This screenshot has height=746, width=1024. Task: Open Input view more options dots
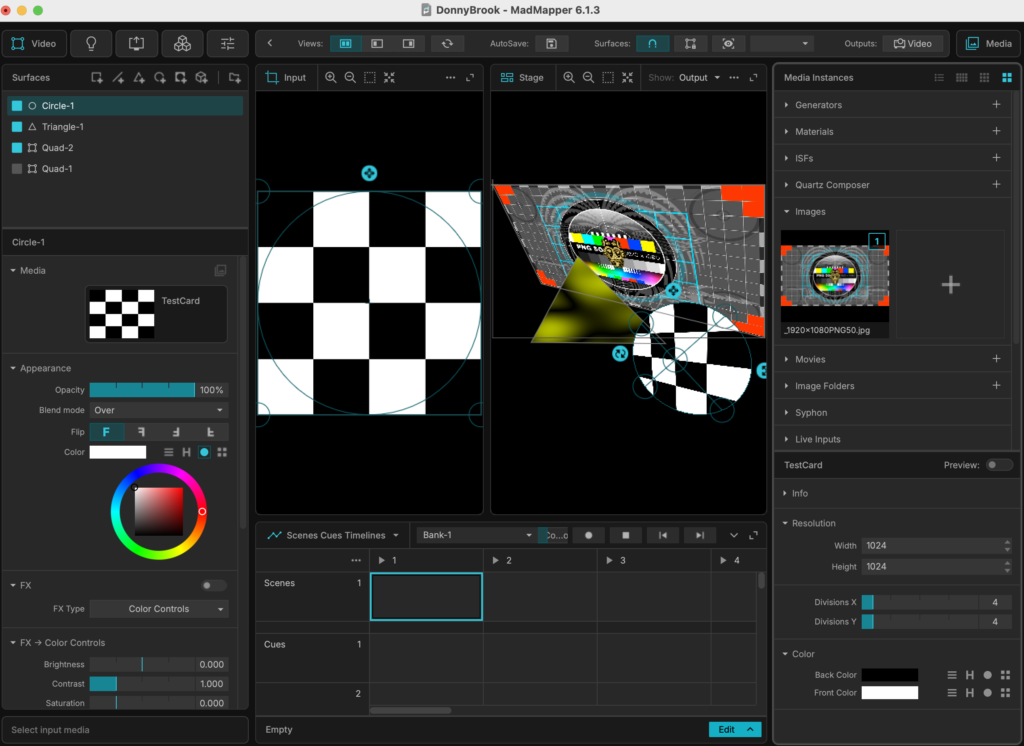(x=451, y=77)
